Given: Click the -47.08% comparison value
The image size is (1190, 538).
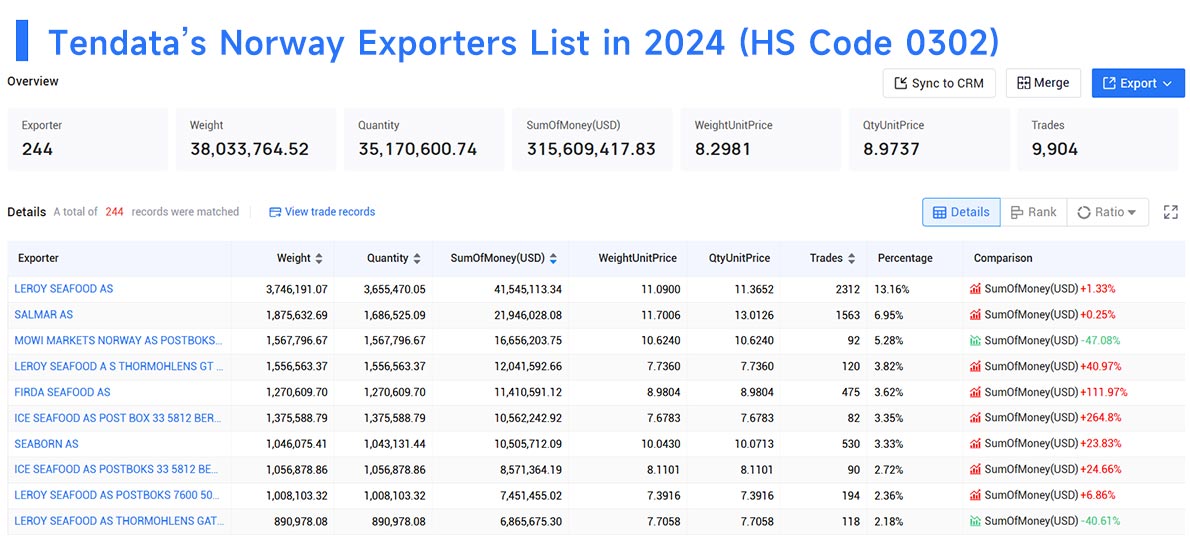Looking at the screenshot, I should click(x=1100, y=341).
